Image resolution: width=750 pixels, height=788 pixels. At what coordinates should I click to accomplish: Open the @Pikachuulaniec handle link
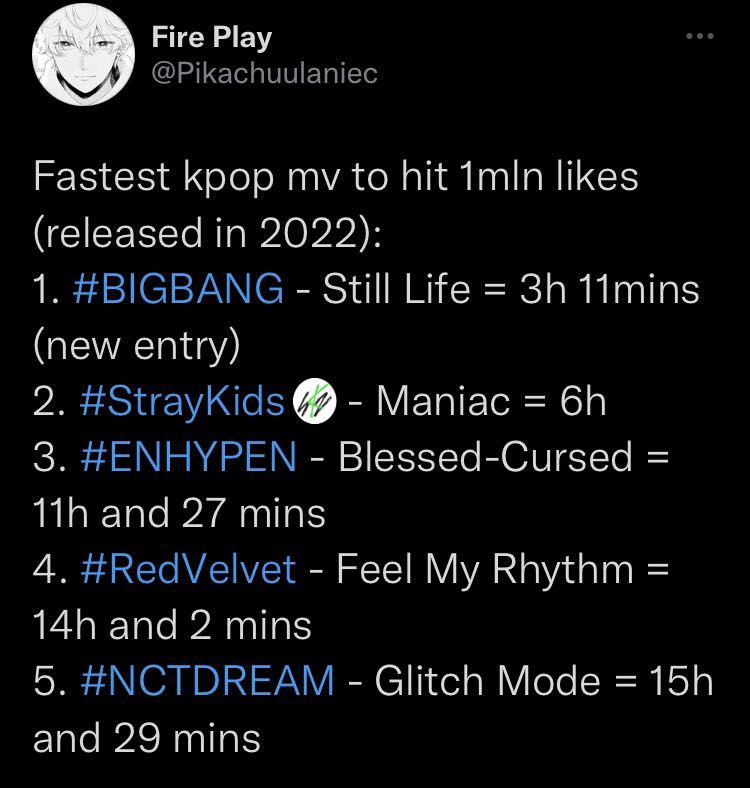coord(264,73)
